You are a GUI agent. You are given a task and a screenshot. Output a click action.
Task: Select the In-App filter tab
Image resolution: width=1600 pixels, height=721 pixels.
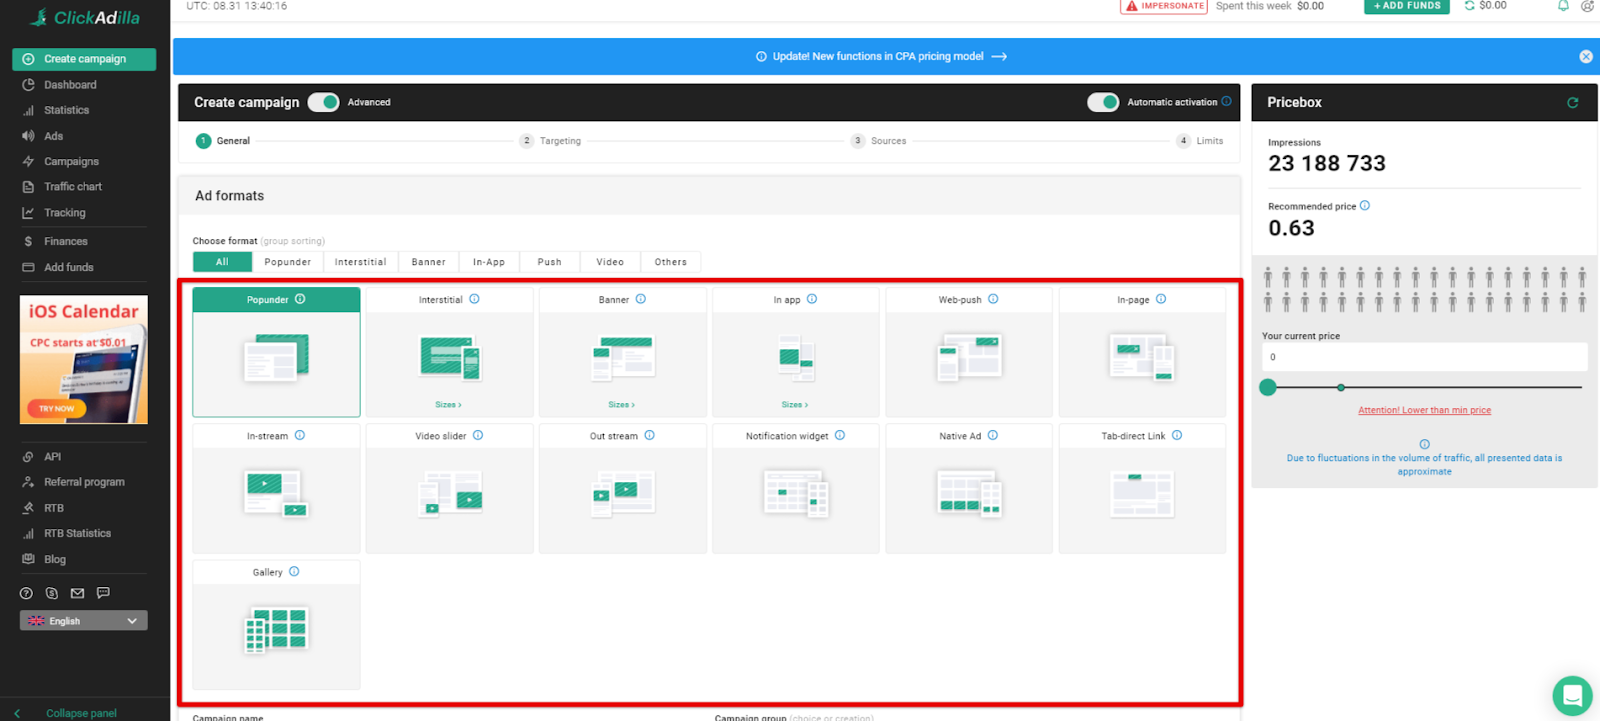coord(489,262)
